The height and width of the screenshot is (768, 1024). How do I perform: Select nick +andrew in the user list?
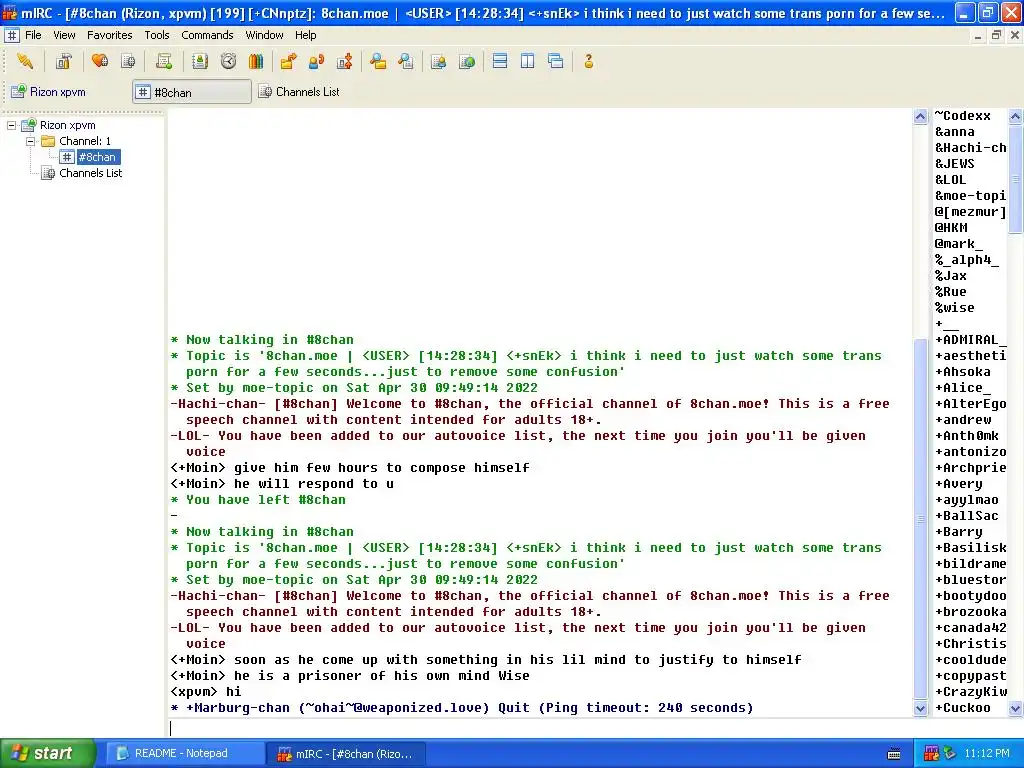[x=963, y=420]
